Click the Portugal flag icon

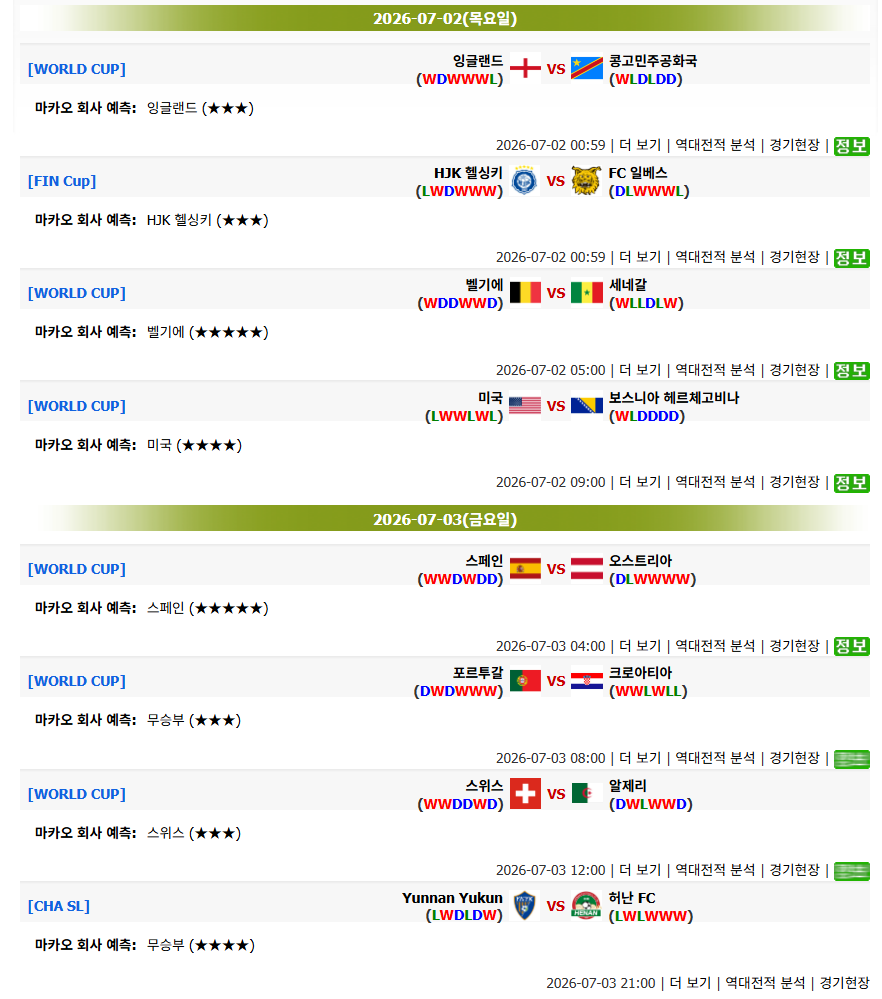point(525,680)
